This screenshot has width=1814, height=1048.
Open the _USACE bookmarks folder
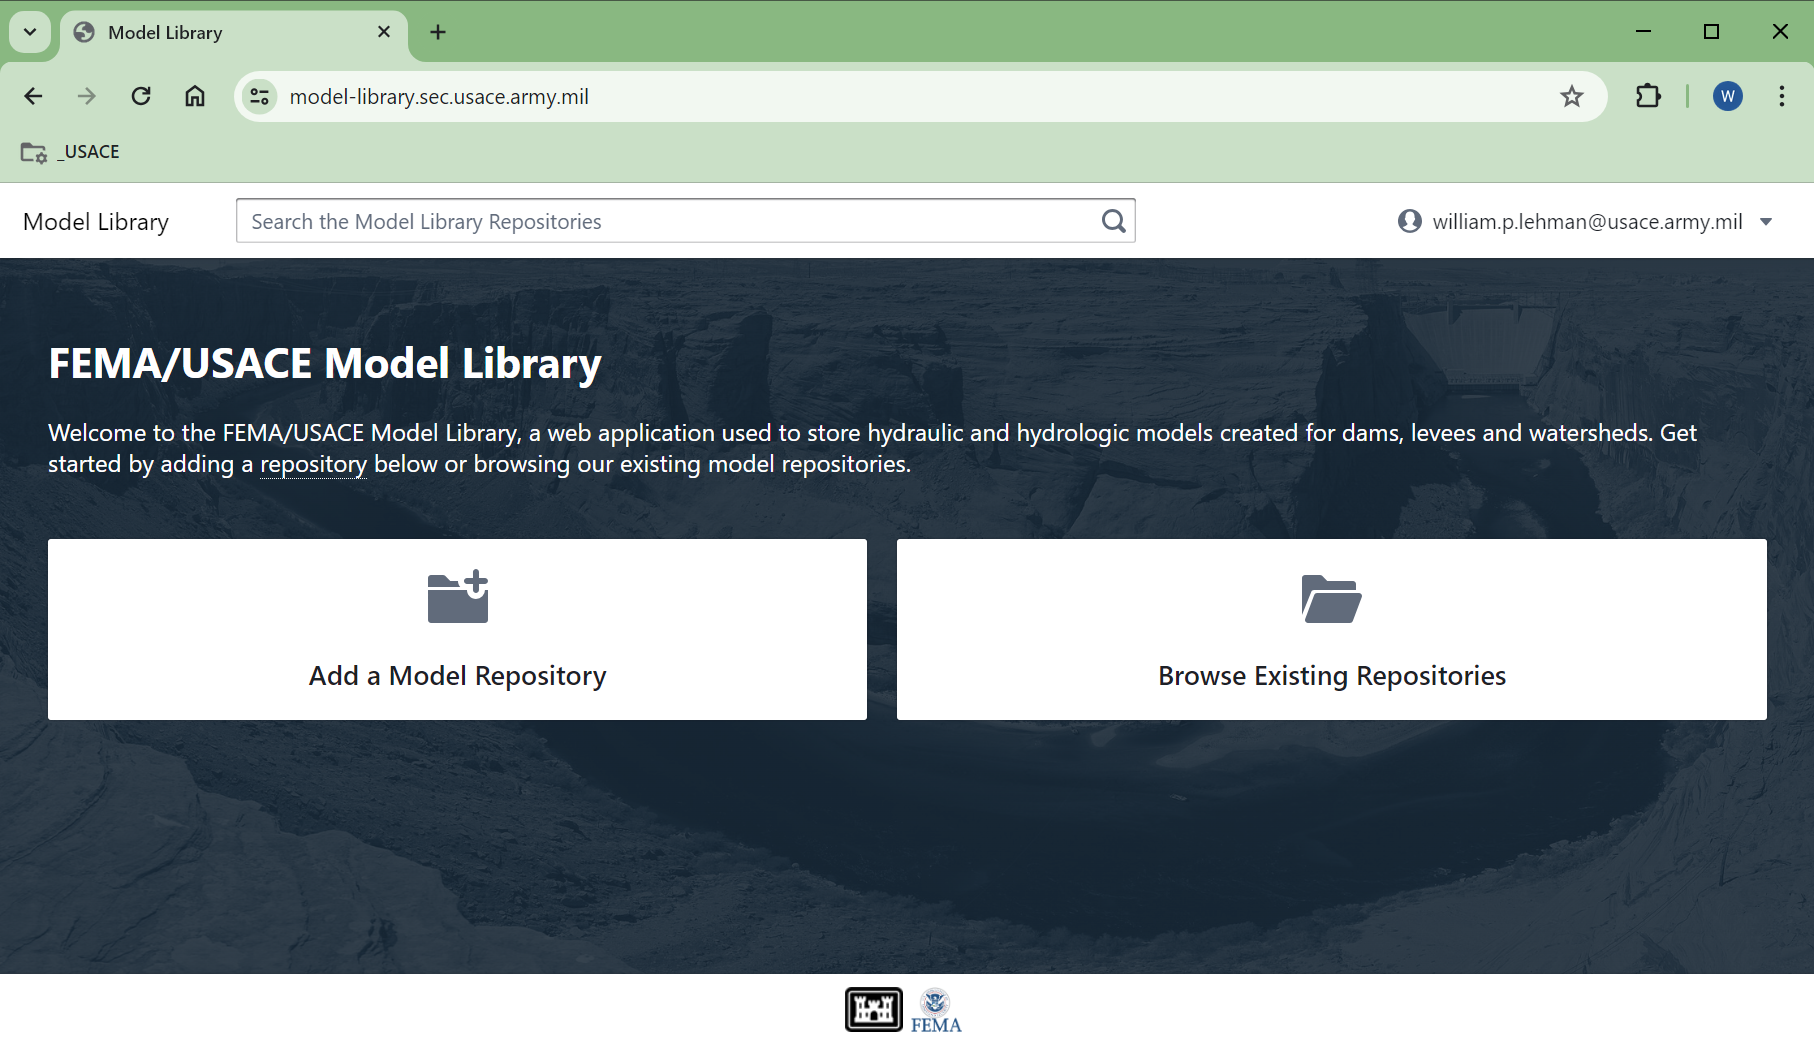tap(71, 151)
